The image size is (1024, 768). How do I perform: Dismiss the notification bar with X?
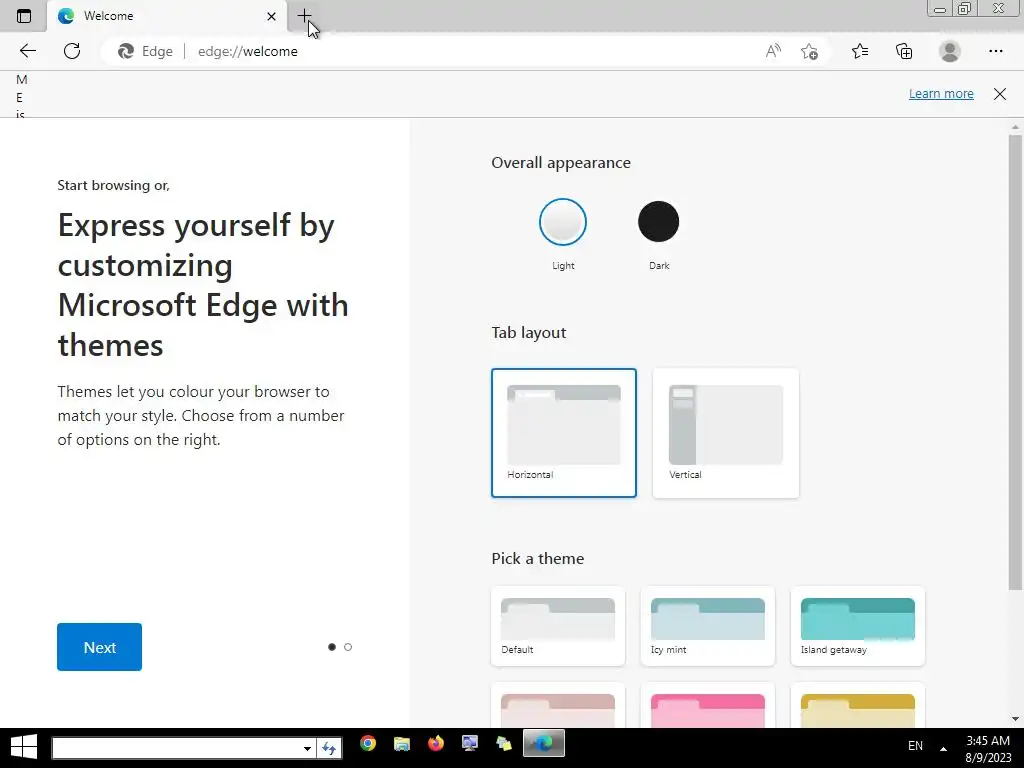coord(1000,93)
